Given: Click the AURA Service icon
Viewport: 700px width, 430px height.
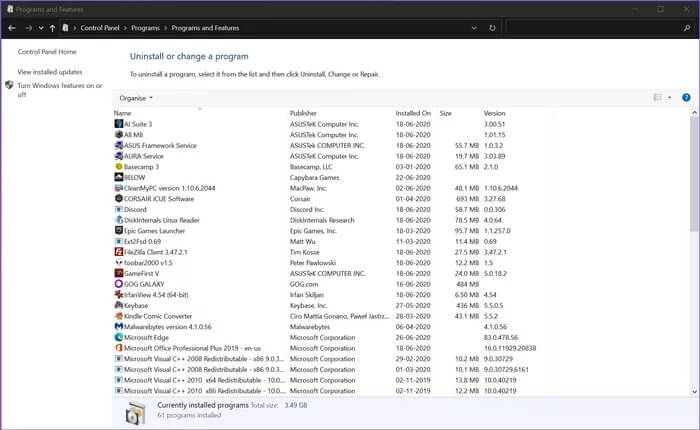Looking at the screenshot, I should coord(118,156).
